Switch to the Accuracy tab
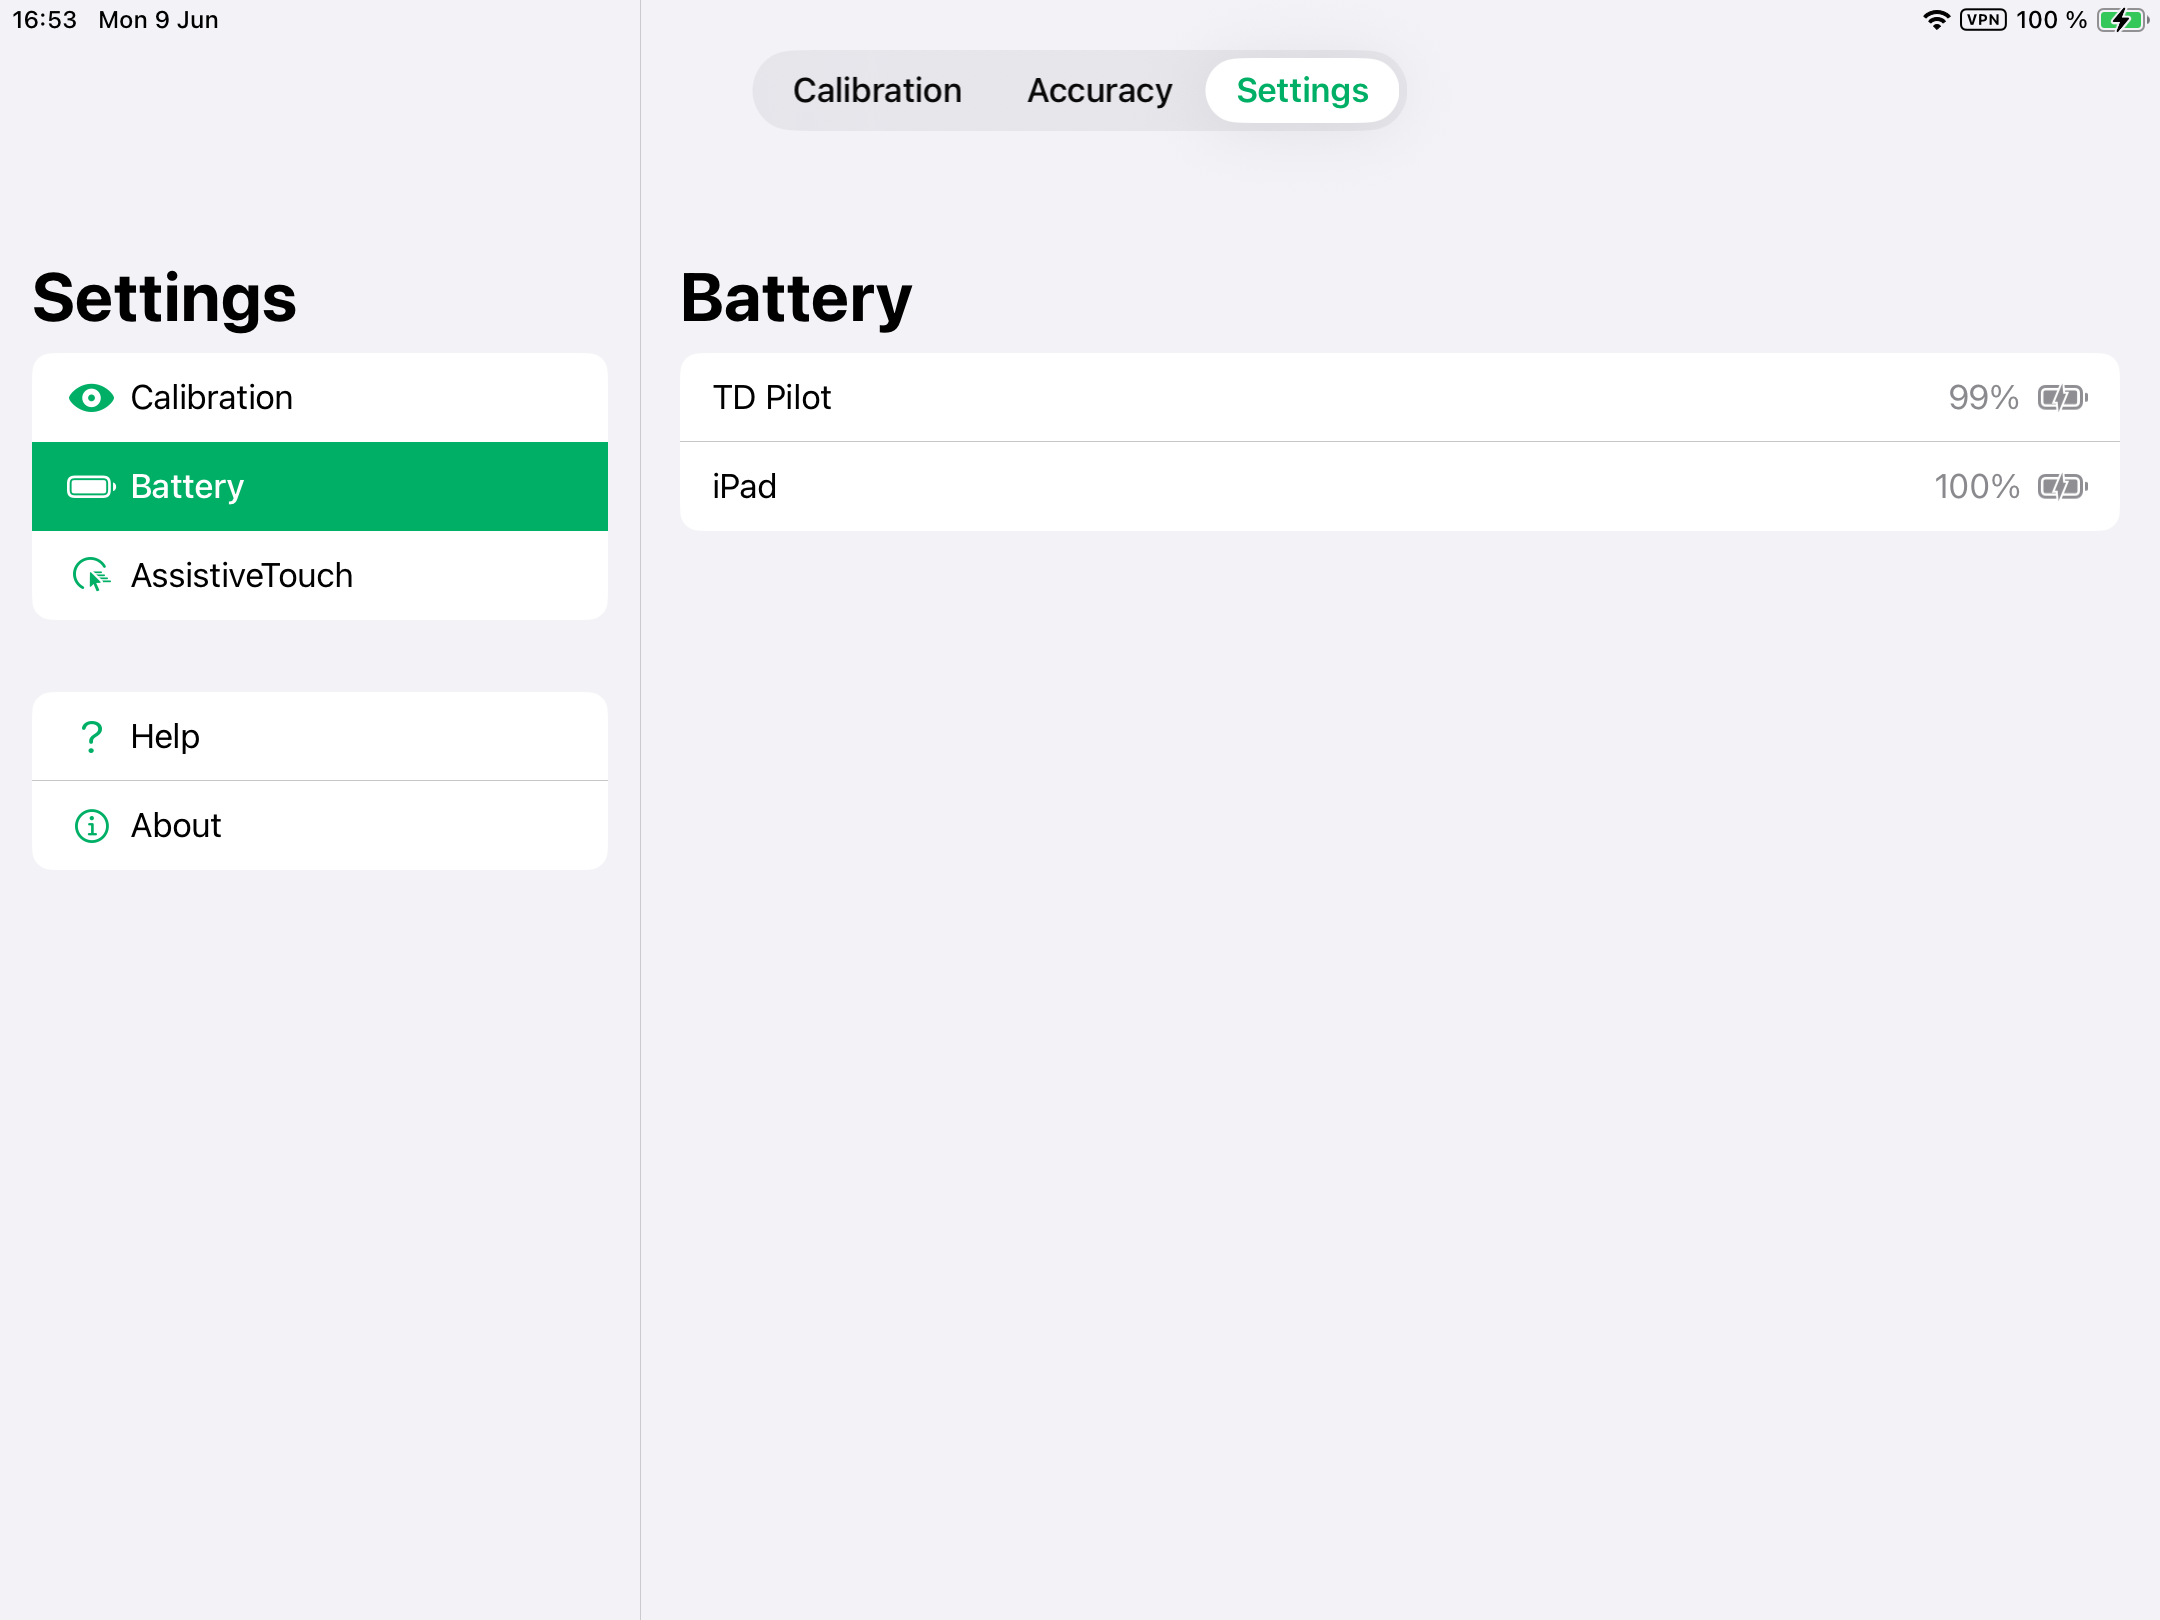This screenshot has height=1620, width=2160. click(1099, 91)
